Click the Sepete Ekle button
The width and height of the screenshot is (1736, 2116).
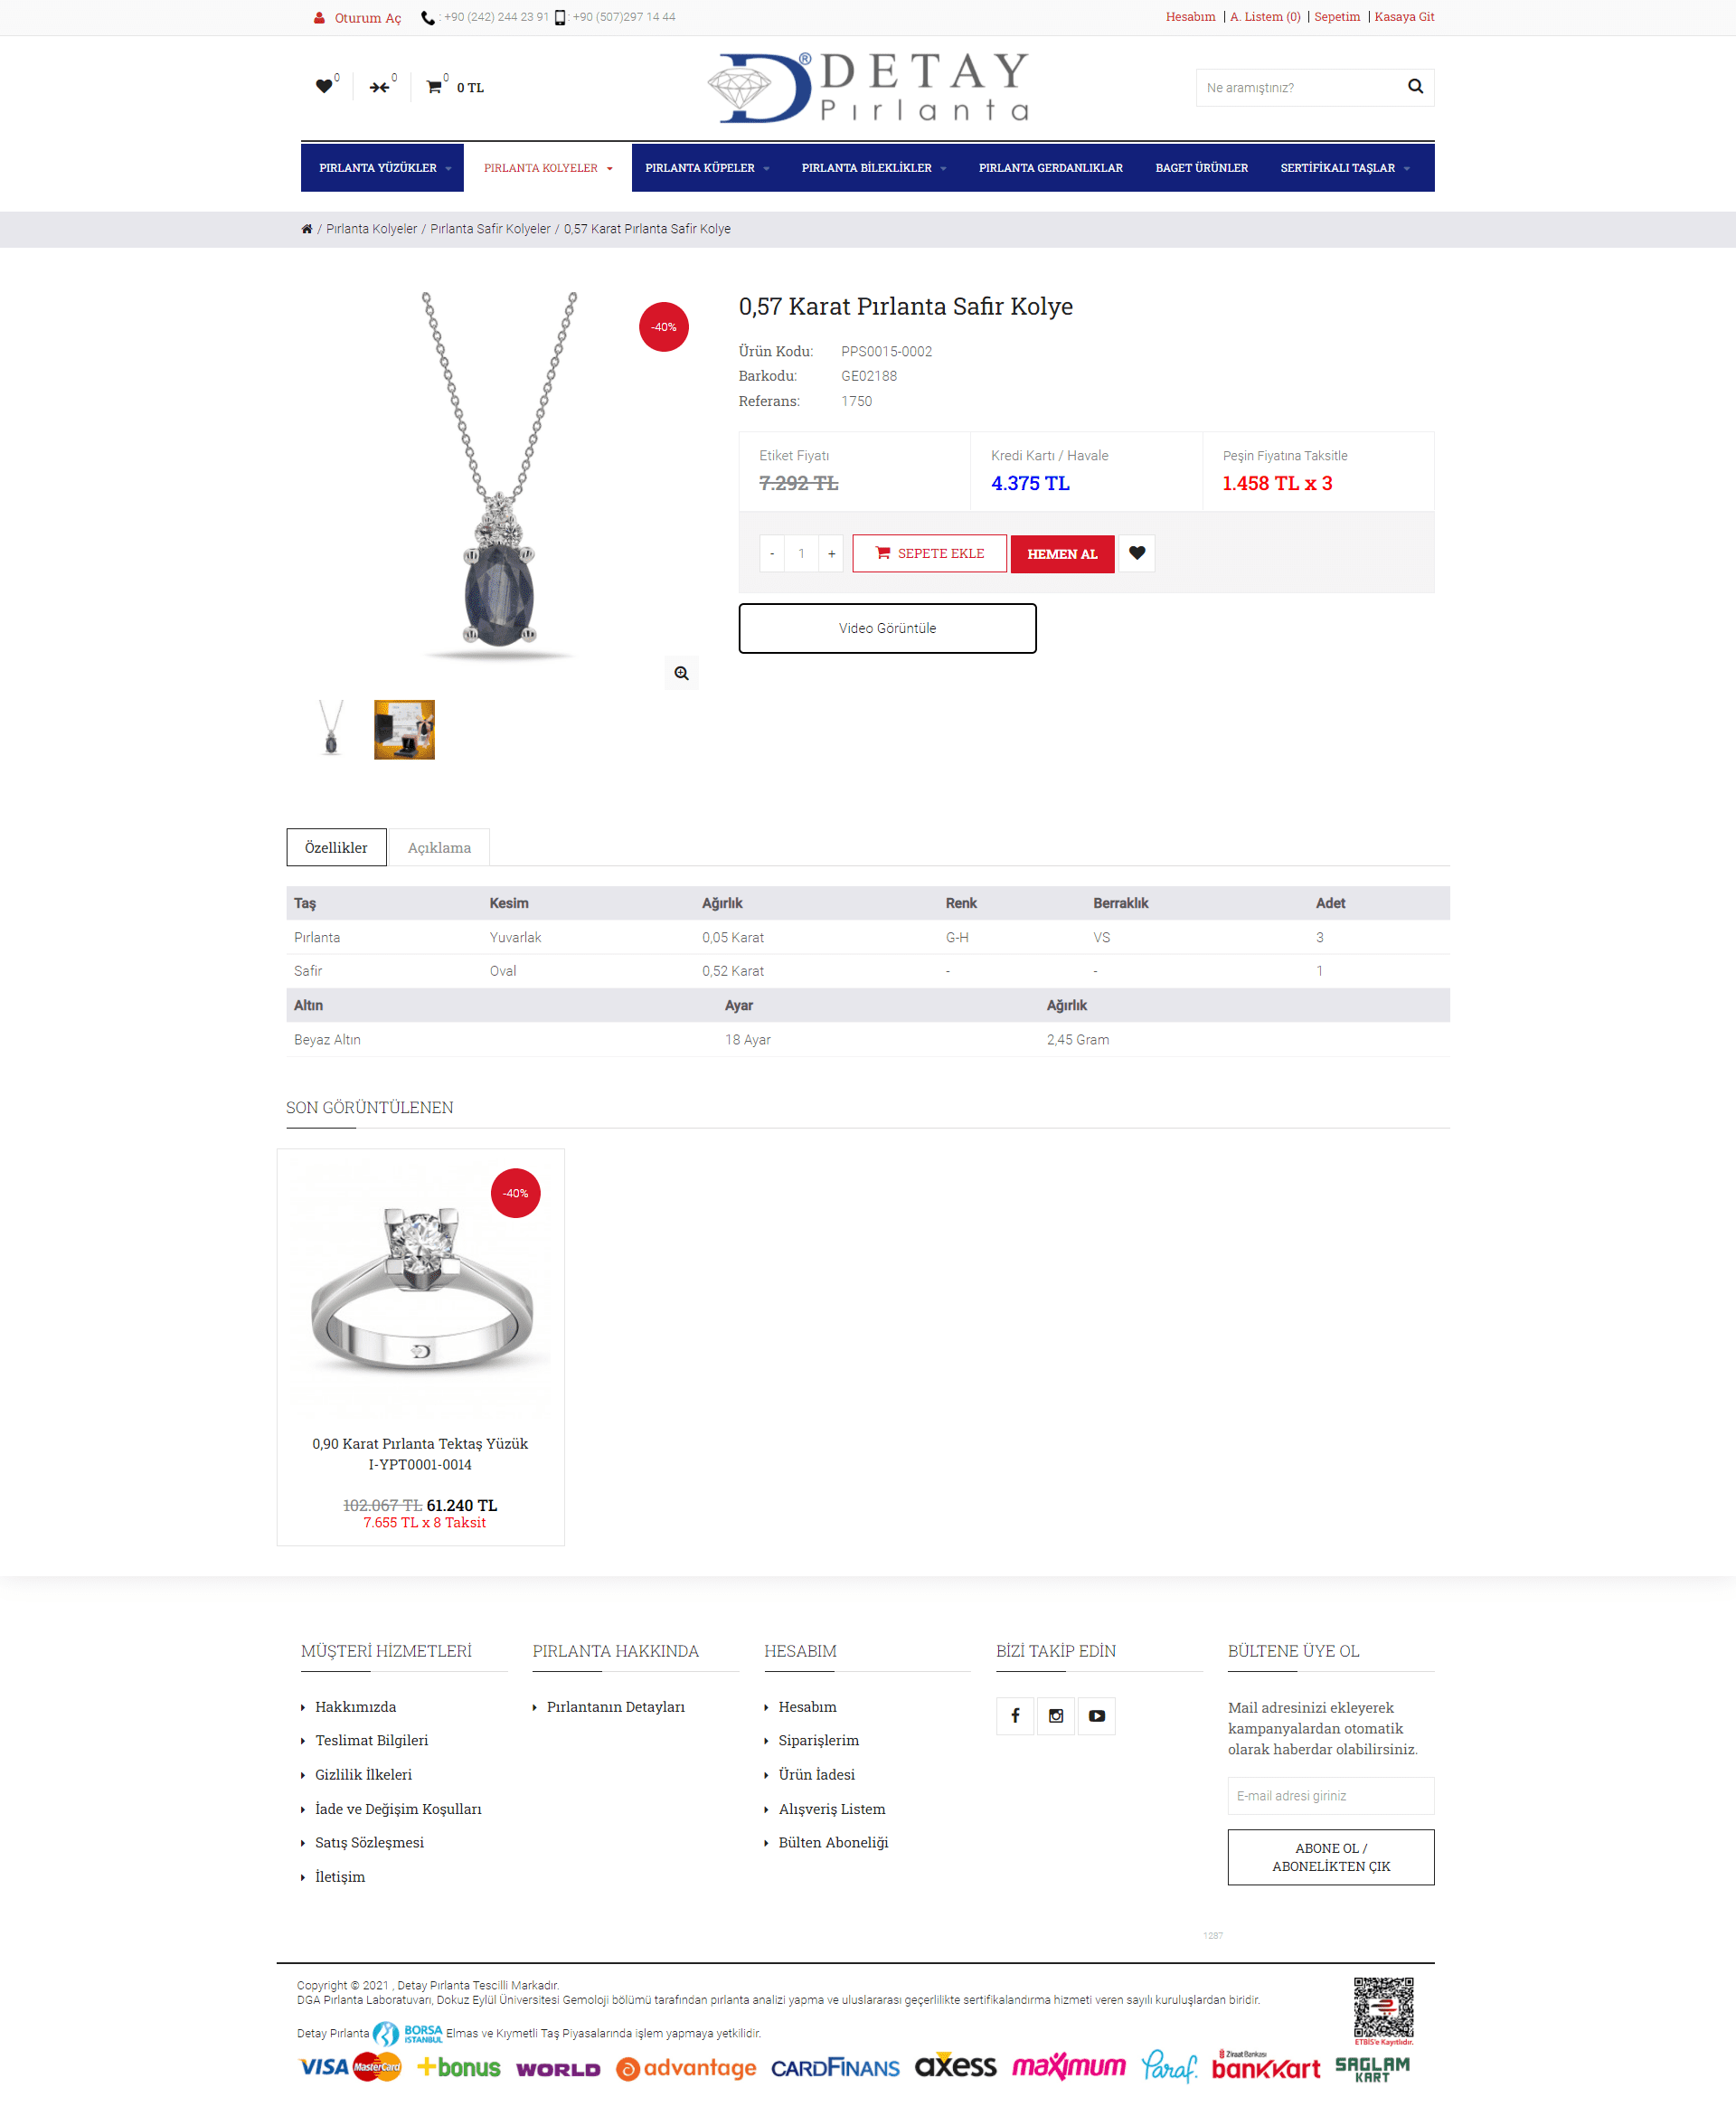[x=929, y=553]
